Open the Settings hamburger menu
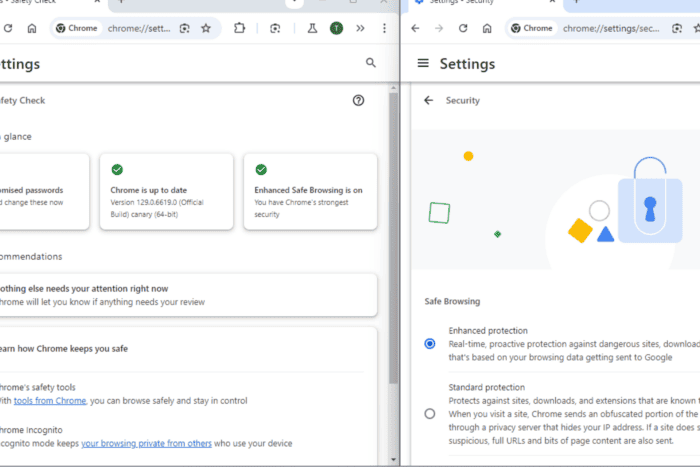The width and height of the screenshot is (700, 467). click(423, 63)
